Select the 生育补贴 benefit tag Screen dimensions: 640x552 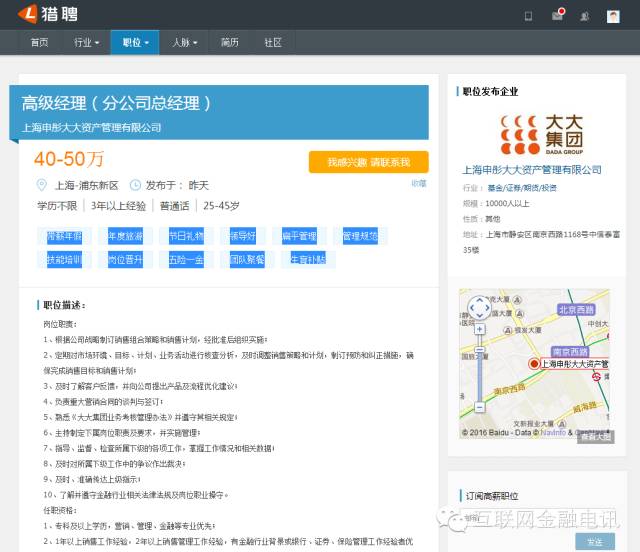pos(308,260)
